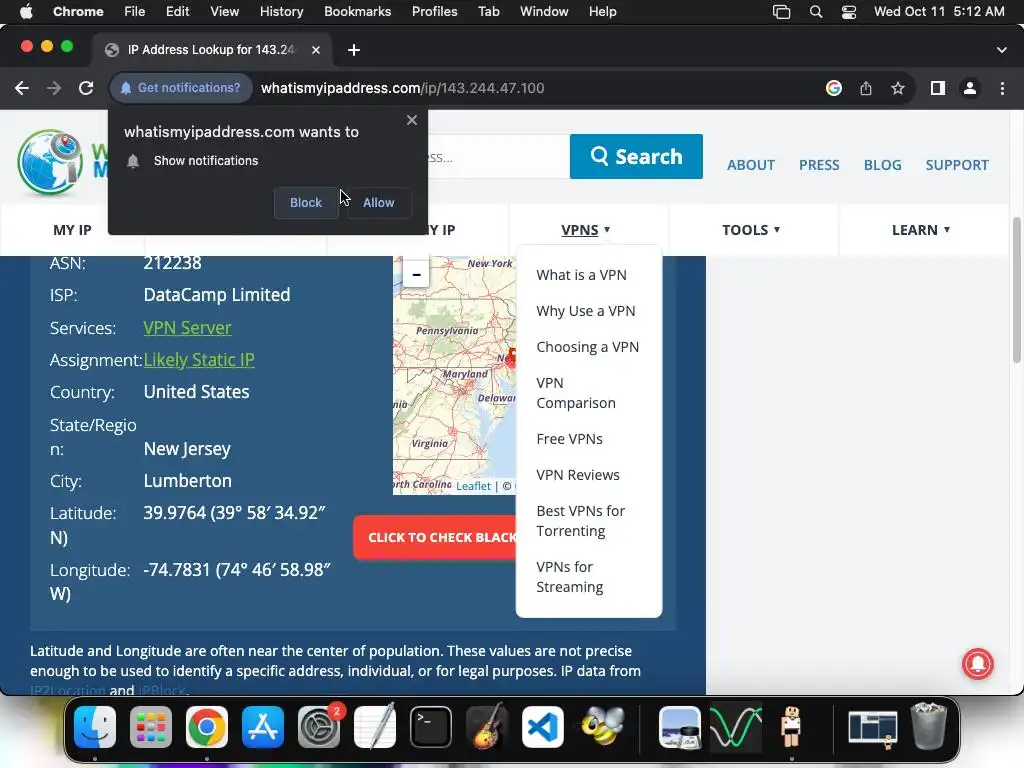
Task: Select Choosing a VPN menu entry
Action: tap(588, 347)
